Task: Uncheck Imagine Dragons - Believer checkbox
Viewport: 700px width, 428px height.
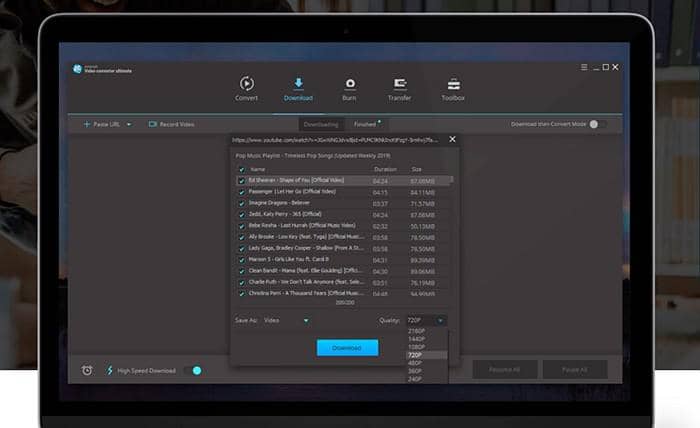Action: click(242, 203)
